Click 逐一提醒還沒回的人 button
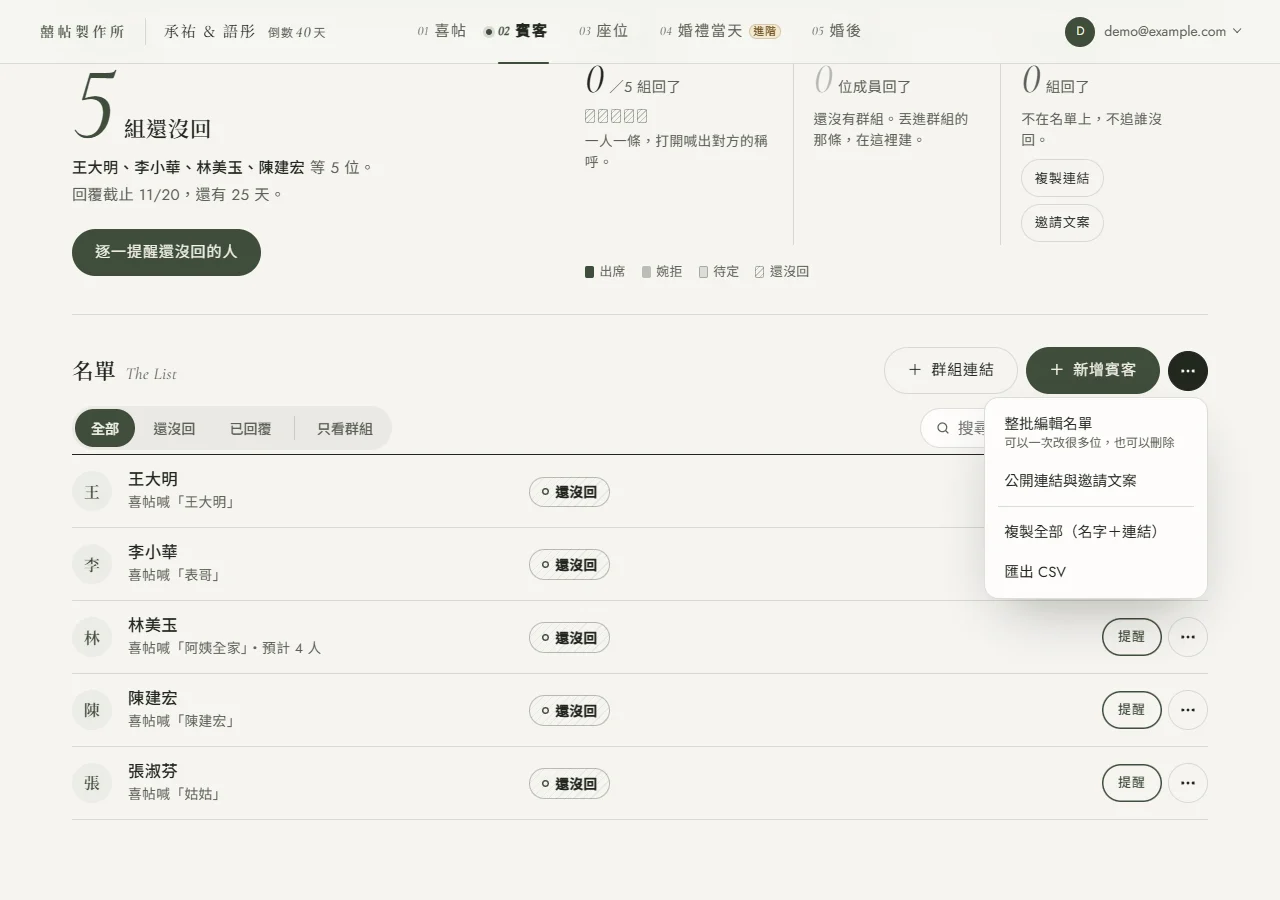The height and width of the screenshot is (900, 1280). pyautogui.click(x=166, y=252)
